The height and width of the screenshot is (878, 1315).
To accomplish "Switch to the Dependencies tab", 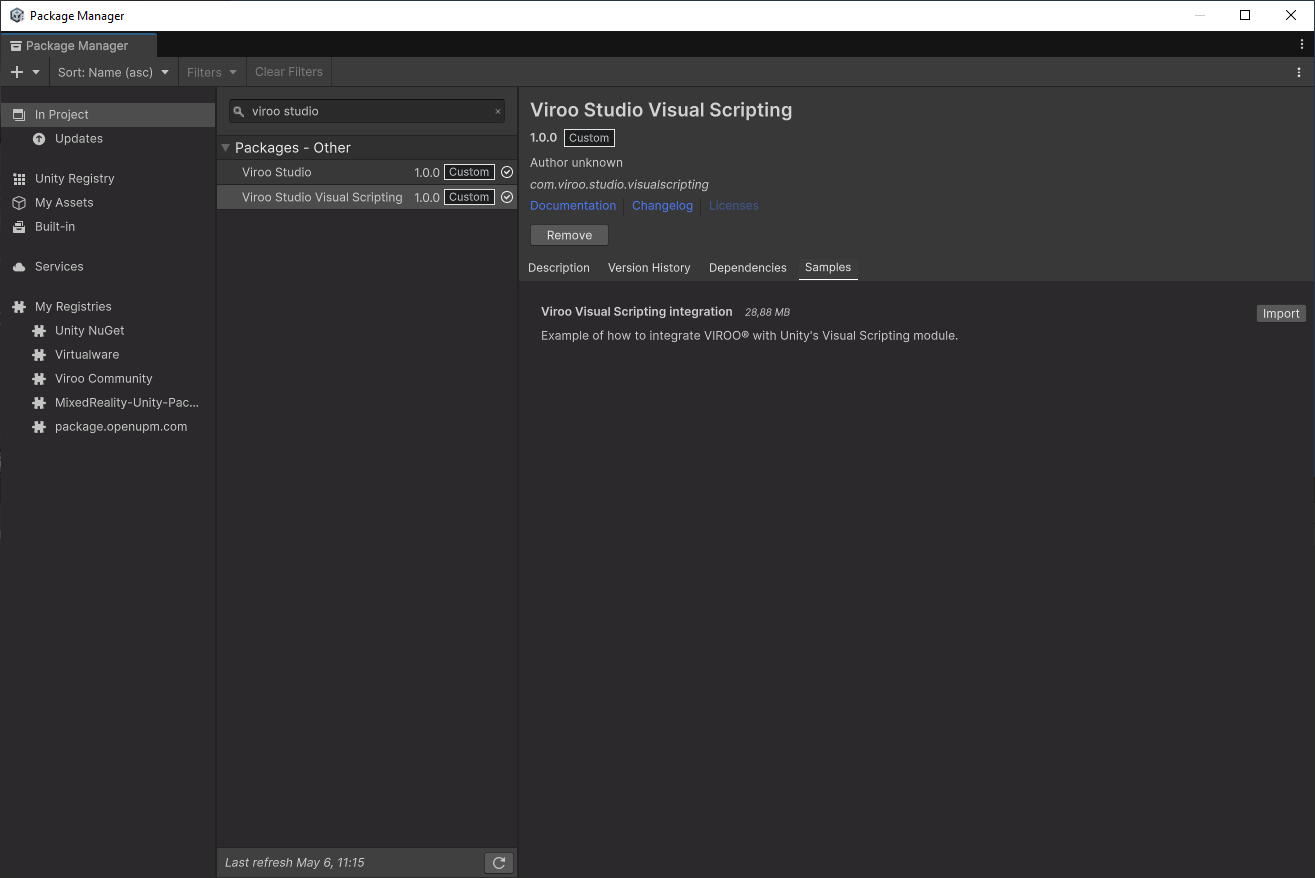I will [x=747, y=267].
